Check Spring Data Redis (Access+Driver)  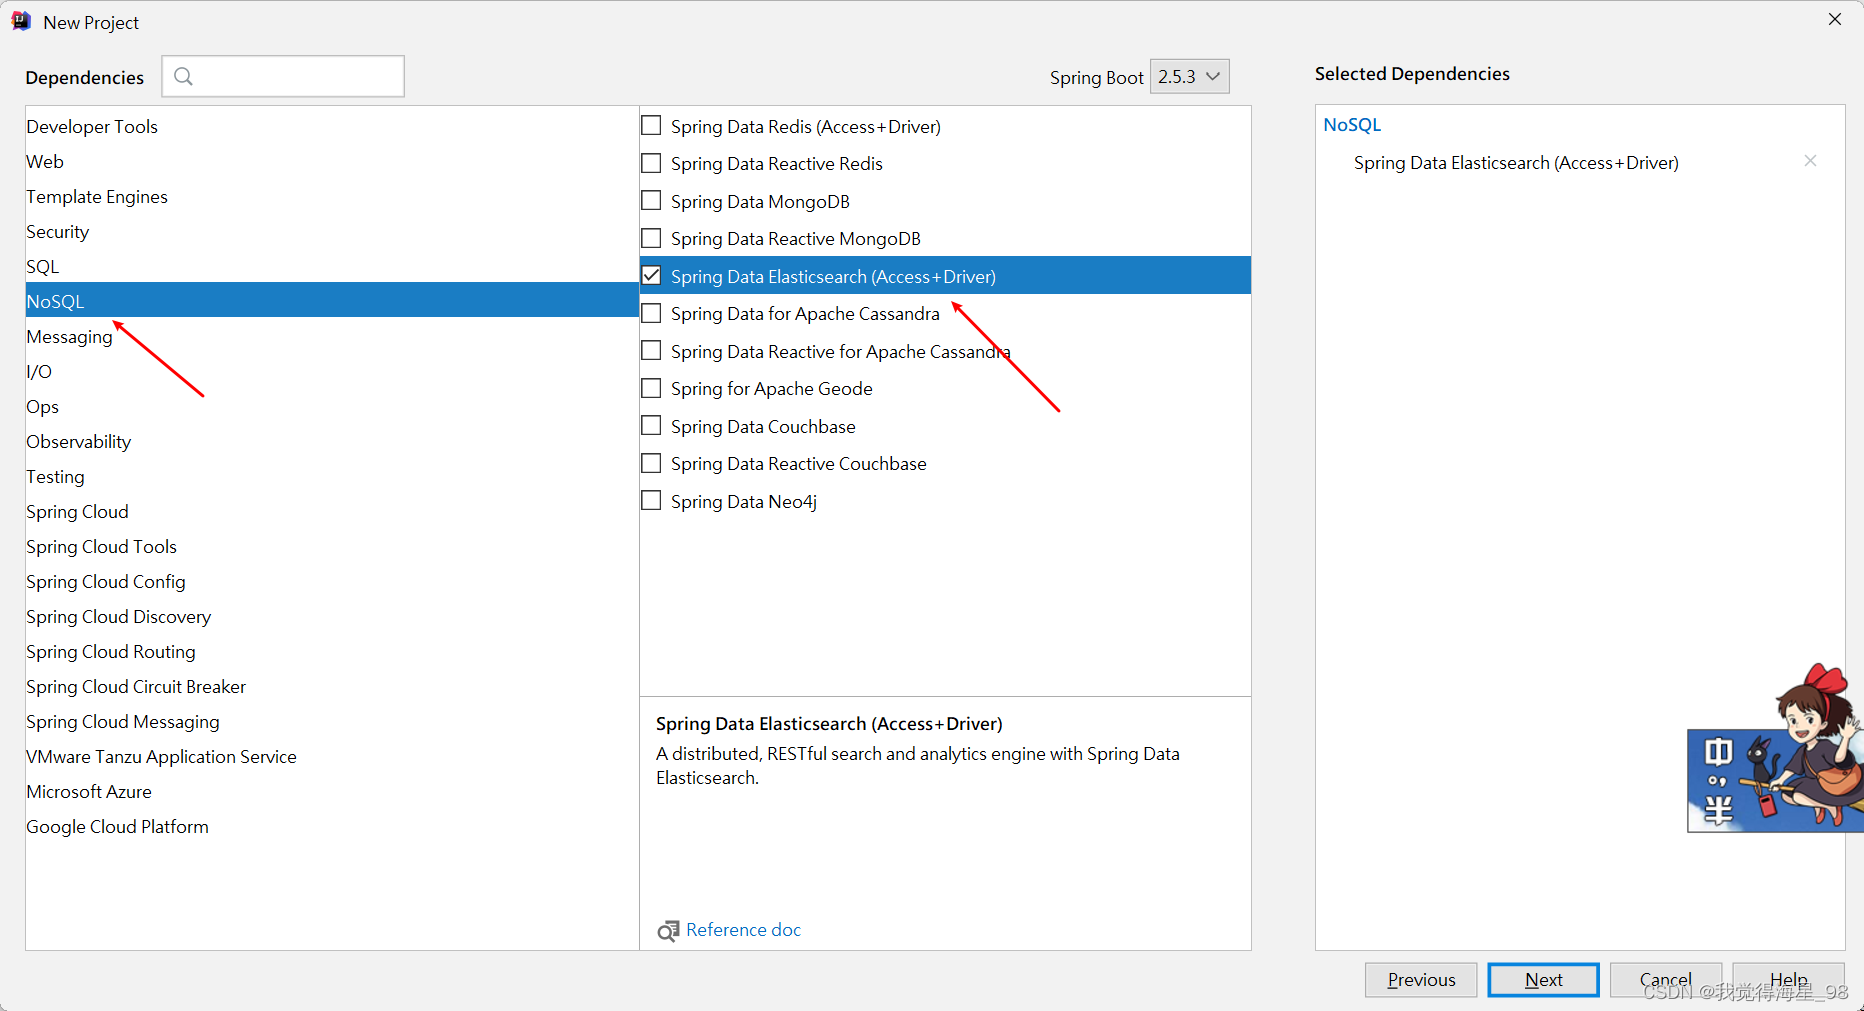click(x=651, y=126)
